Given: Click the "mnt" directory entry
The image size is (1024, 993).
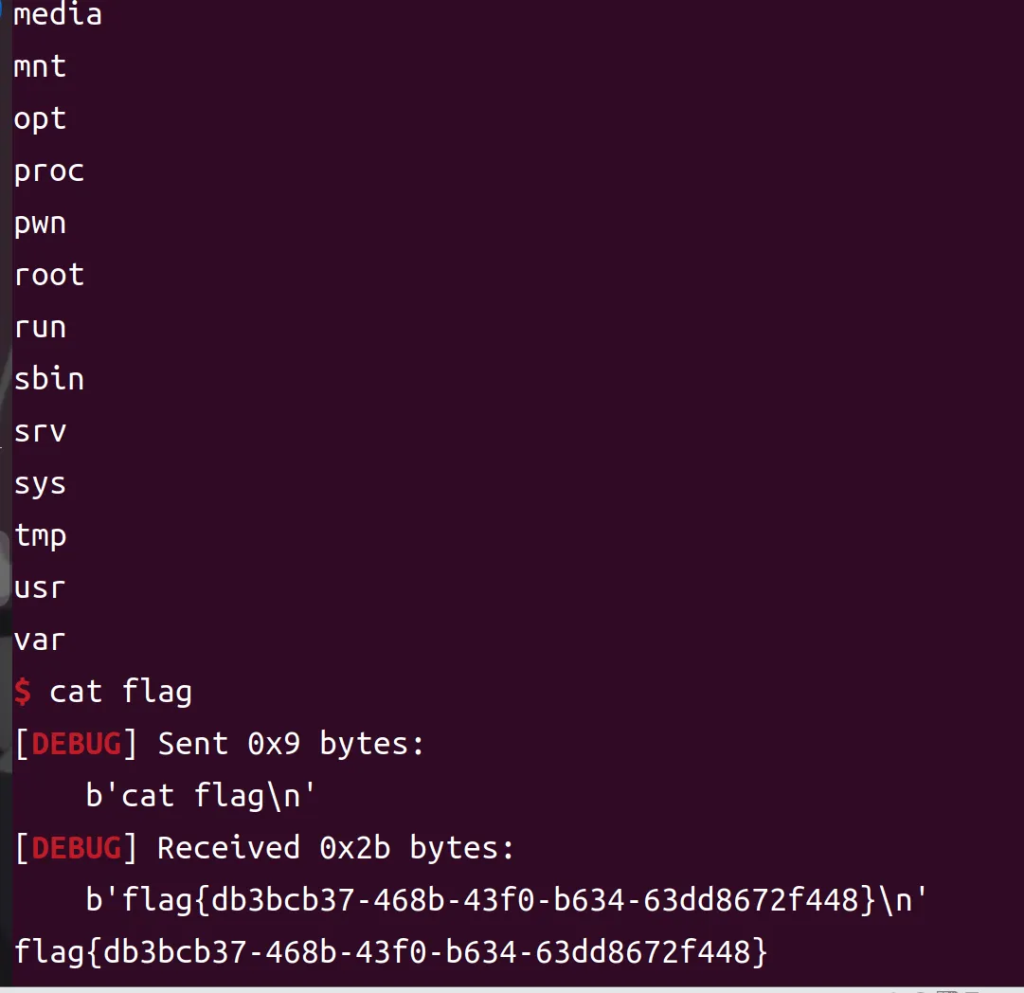Looking at the screenshot, I should click(x=40, y=67).
